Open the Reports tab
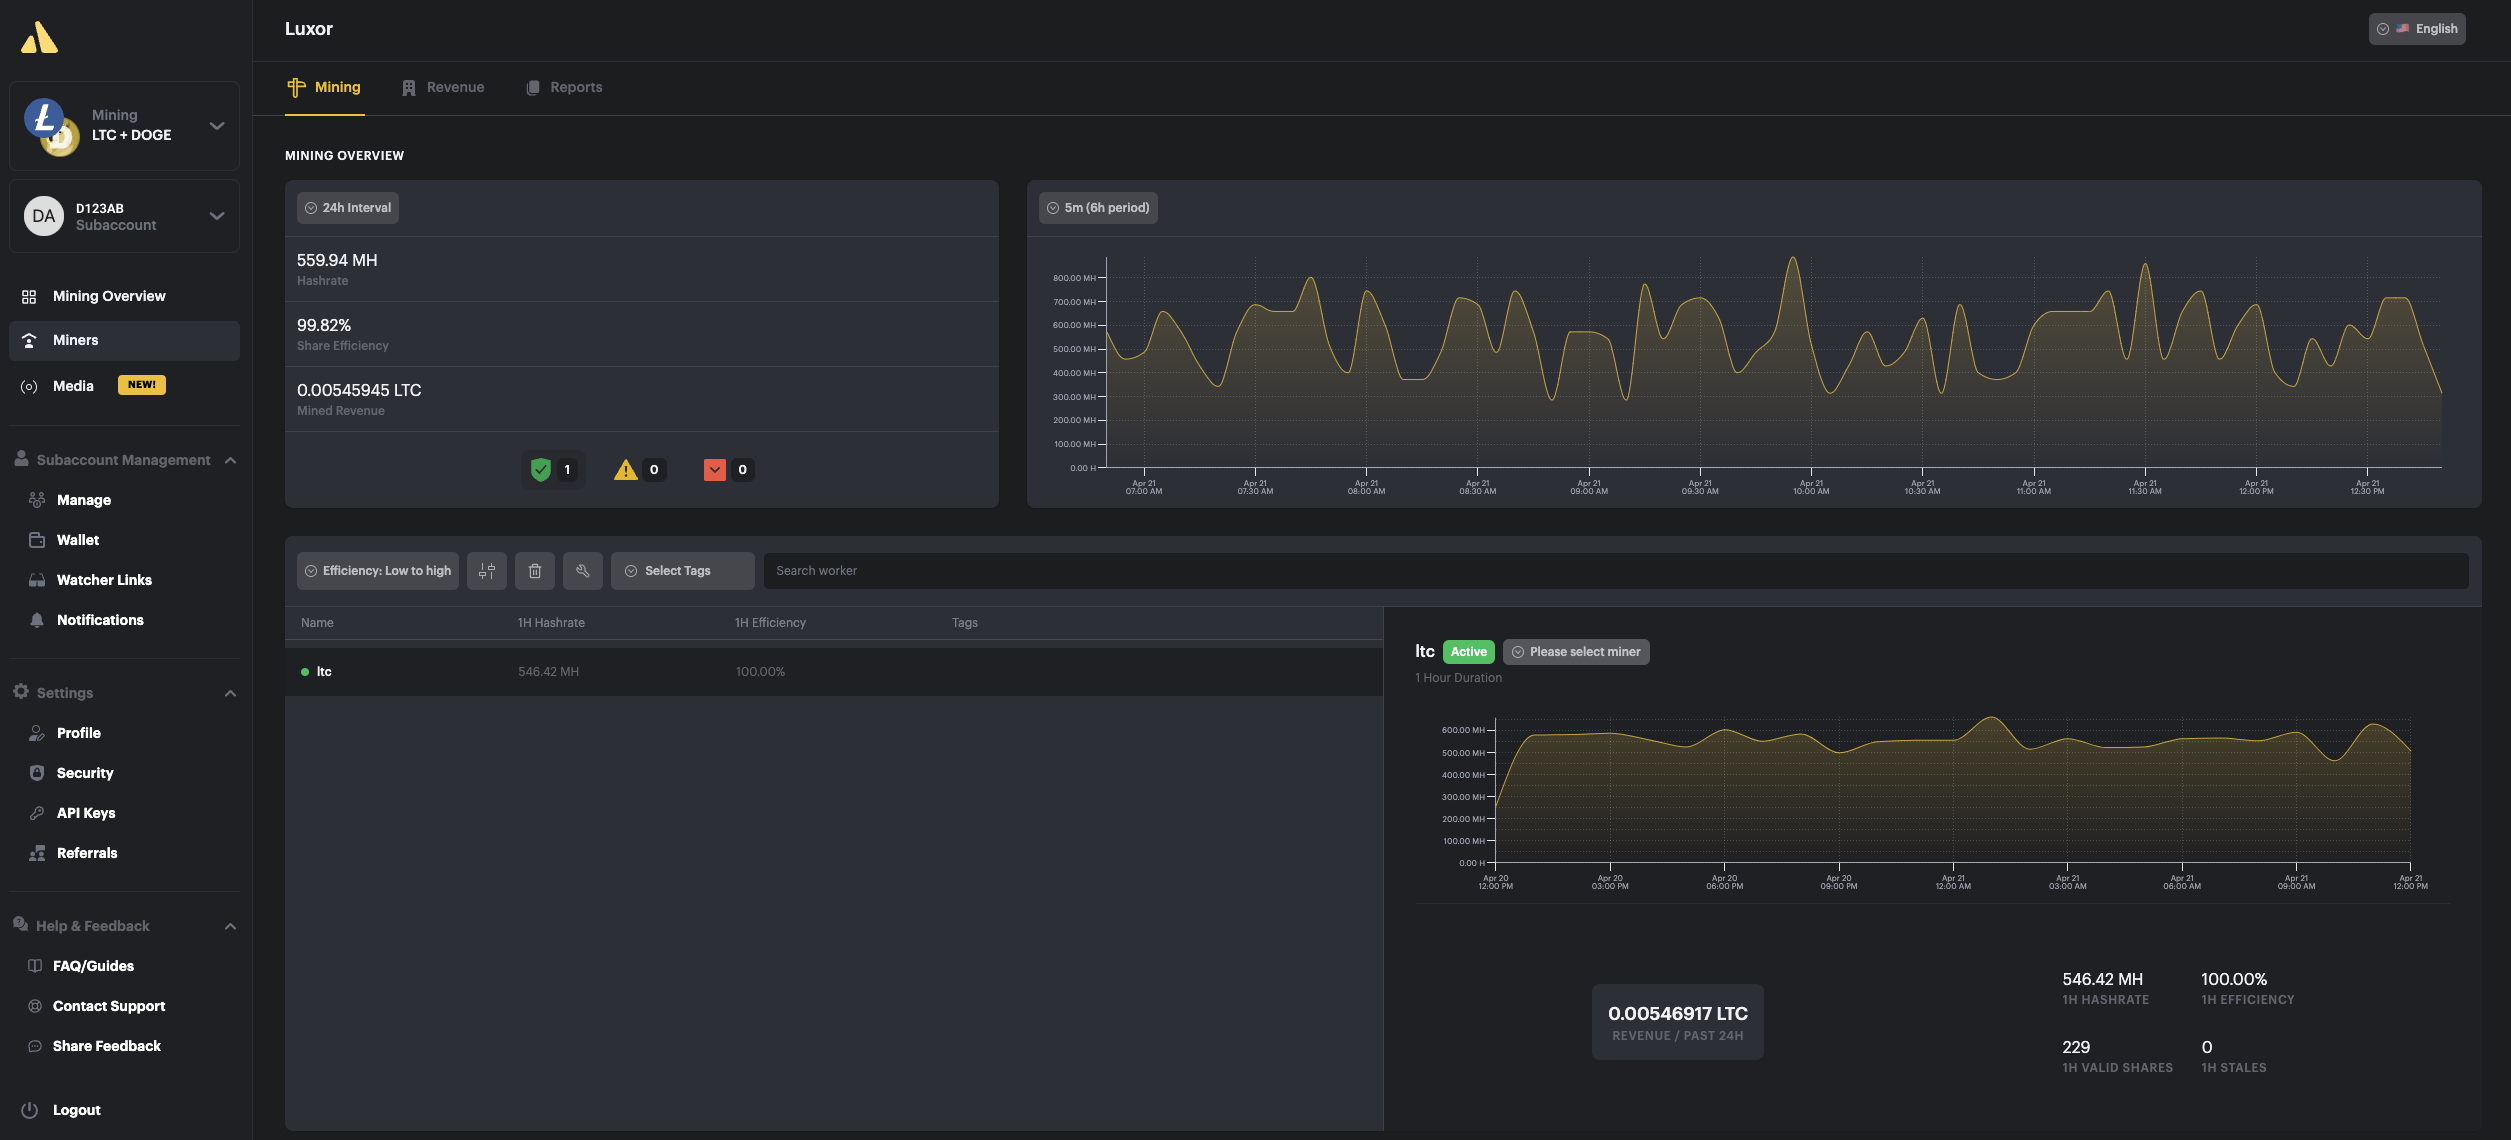This screenshot has width=2511, height=1140. pyautogui.click(x=573, y=88)
